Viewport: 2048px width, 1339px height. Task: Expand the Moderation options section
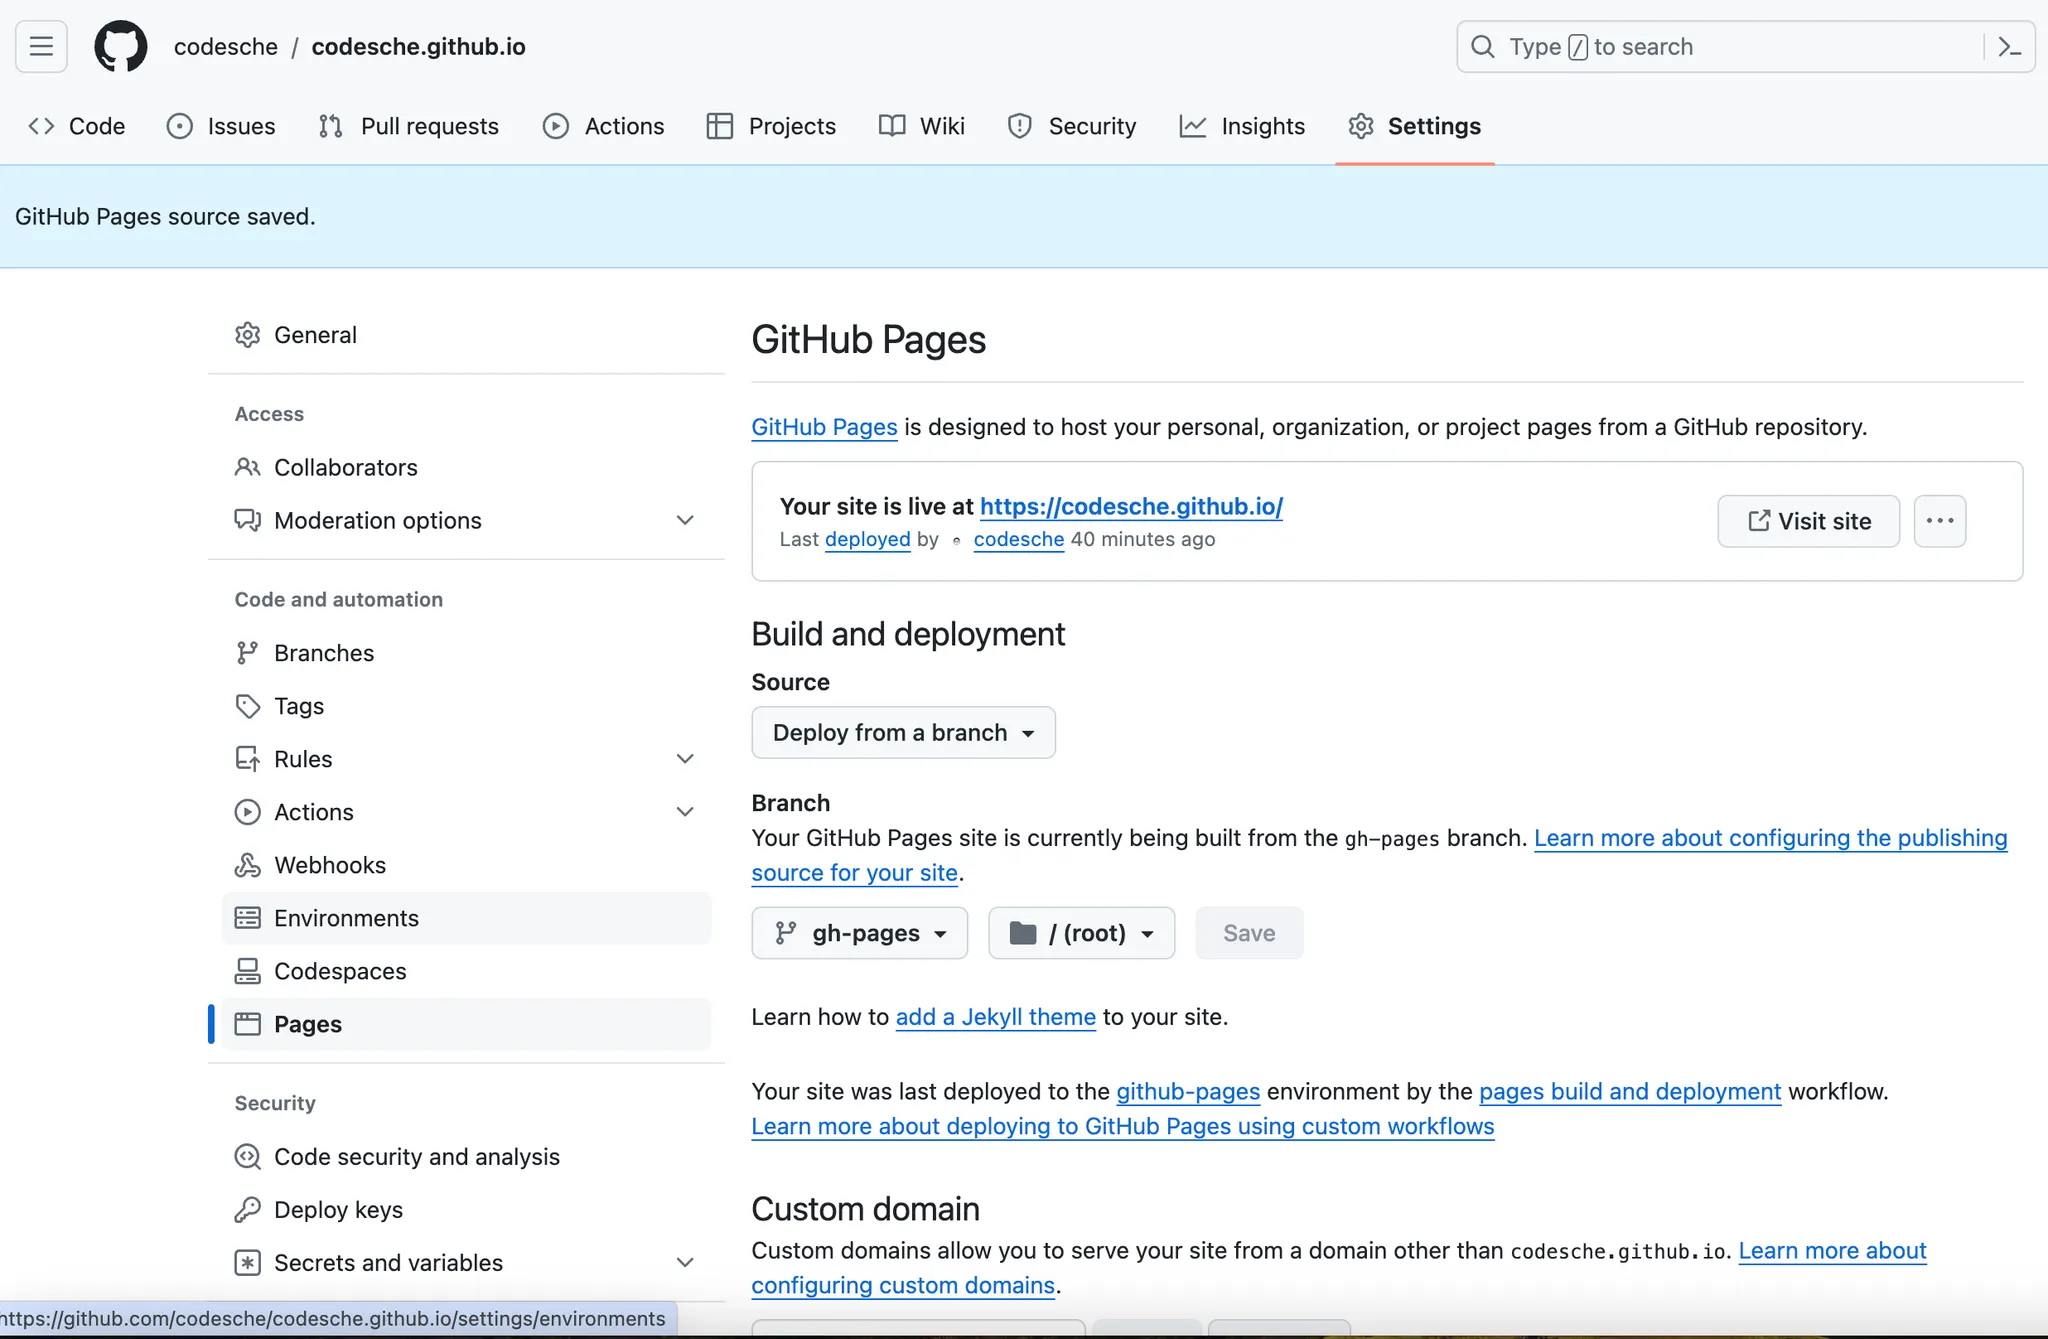(685, 520)
